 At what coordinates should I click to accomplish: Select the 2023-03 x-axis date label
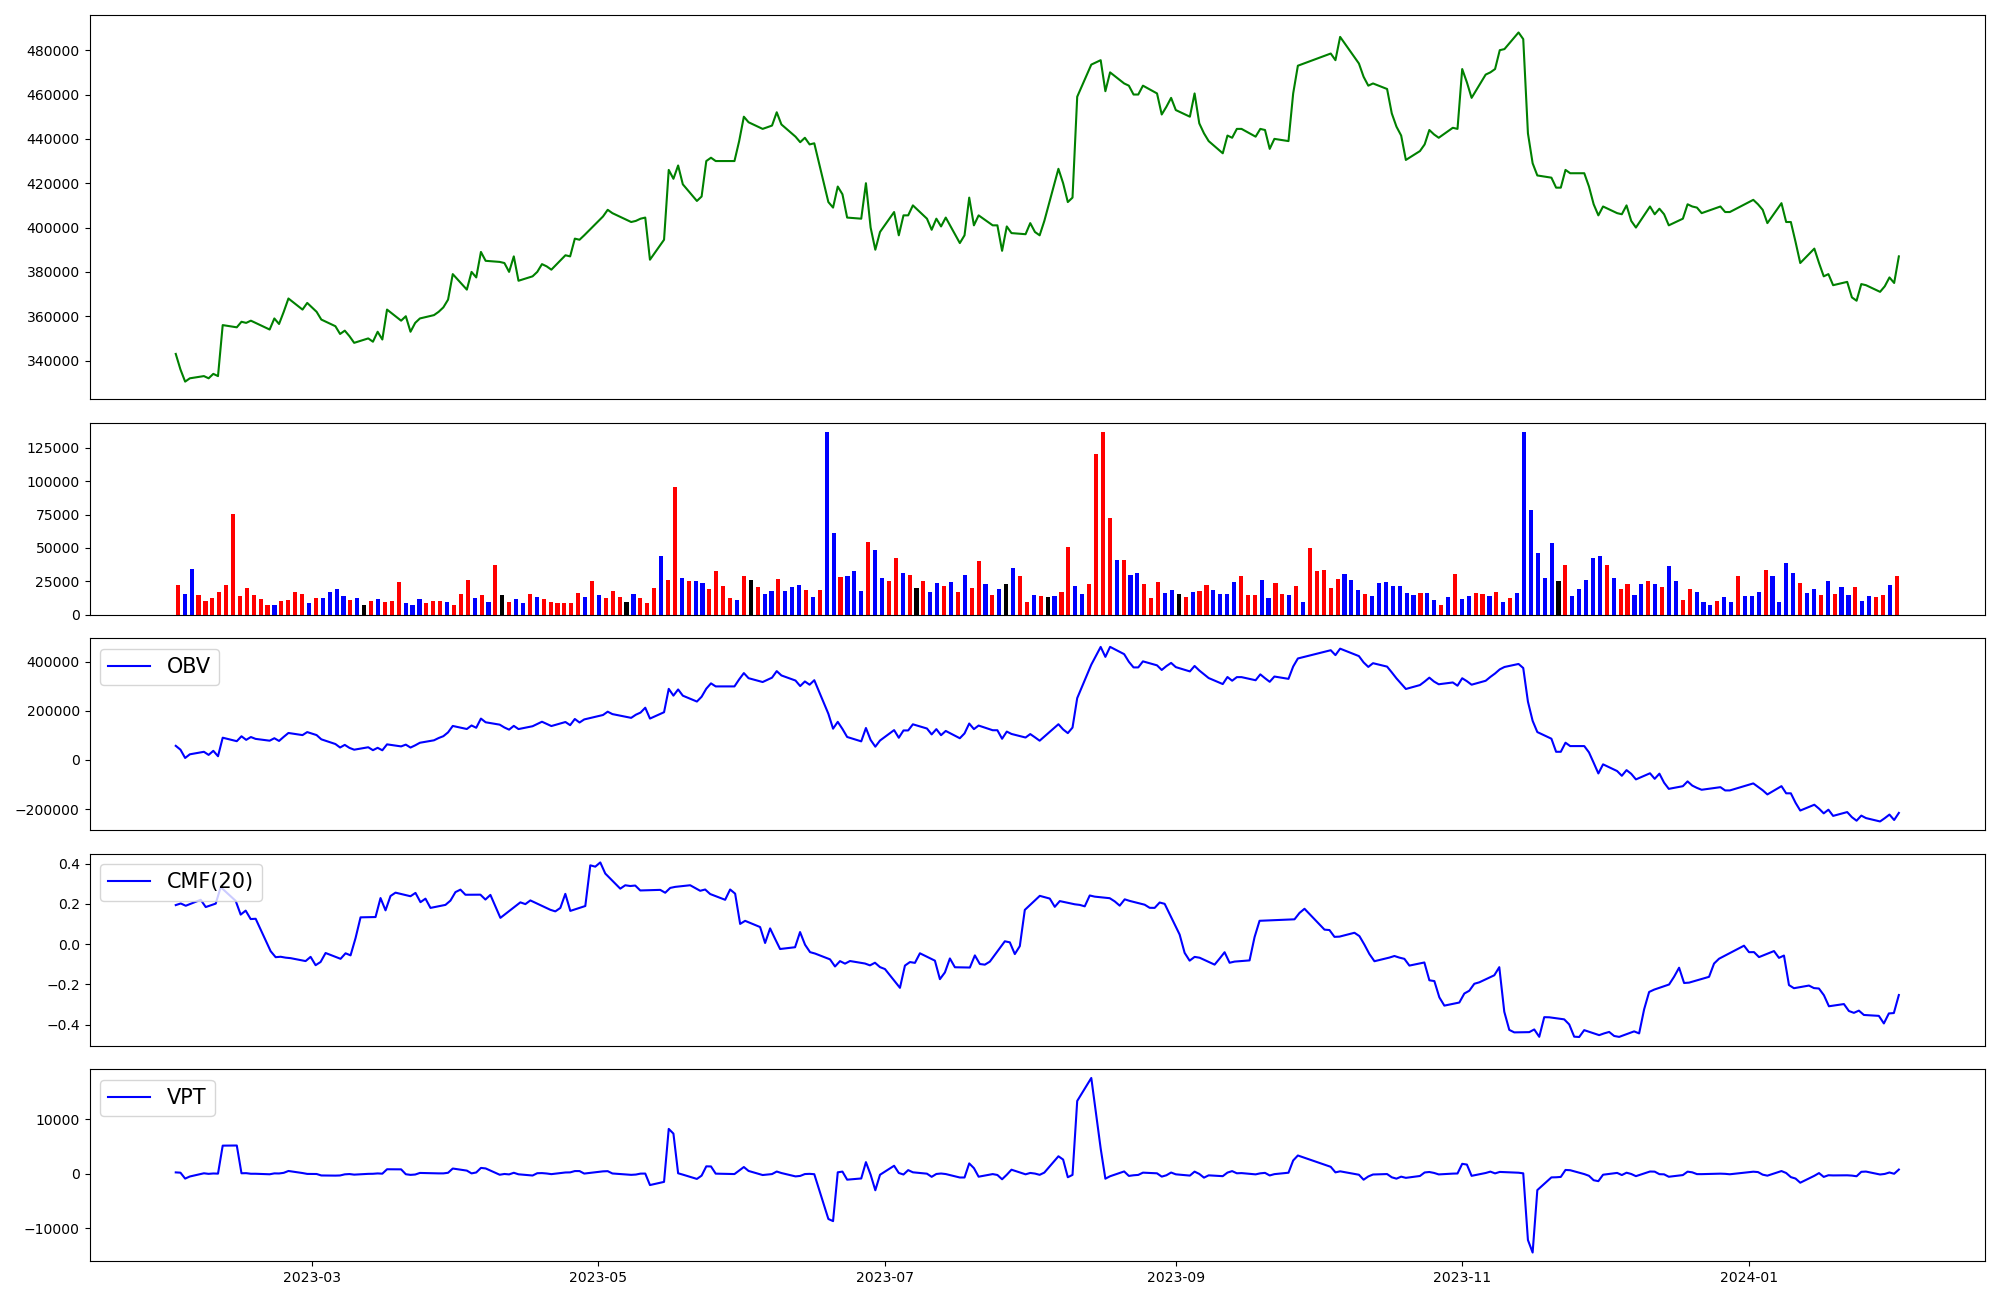[x=312, y=1277]
